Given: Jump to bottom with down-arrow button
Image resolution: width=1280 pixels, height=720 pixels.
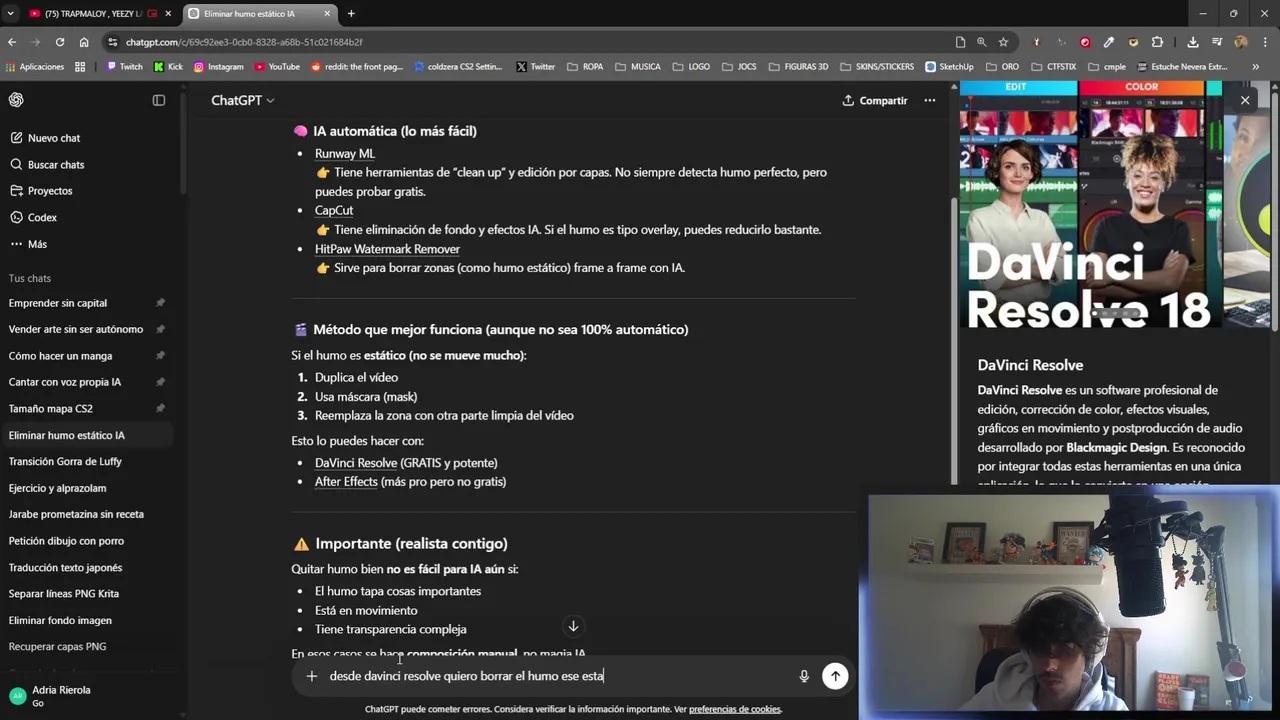Looking at the screenshot, I should pyautogui.click(x=573, y=626).
